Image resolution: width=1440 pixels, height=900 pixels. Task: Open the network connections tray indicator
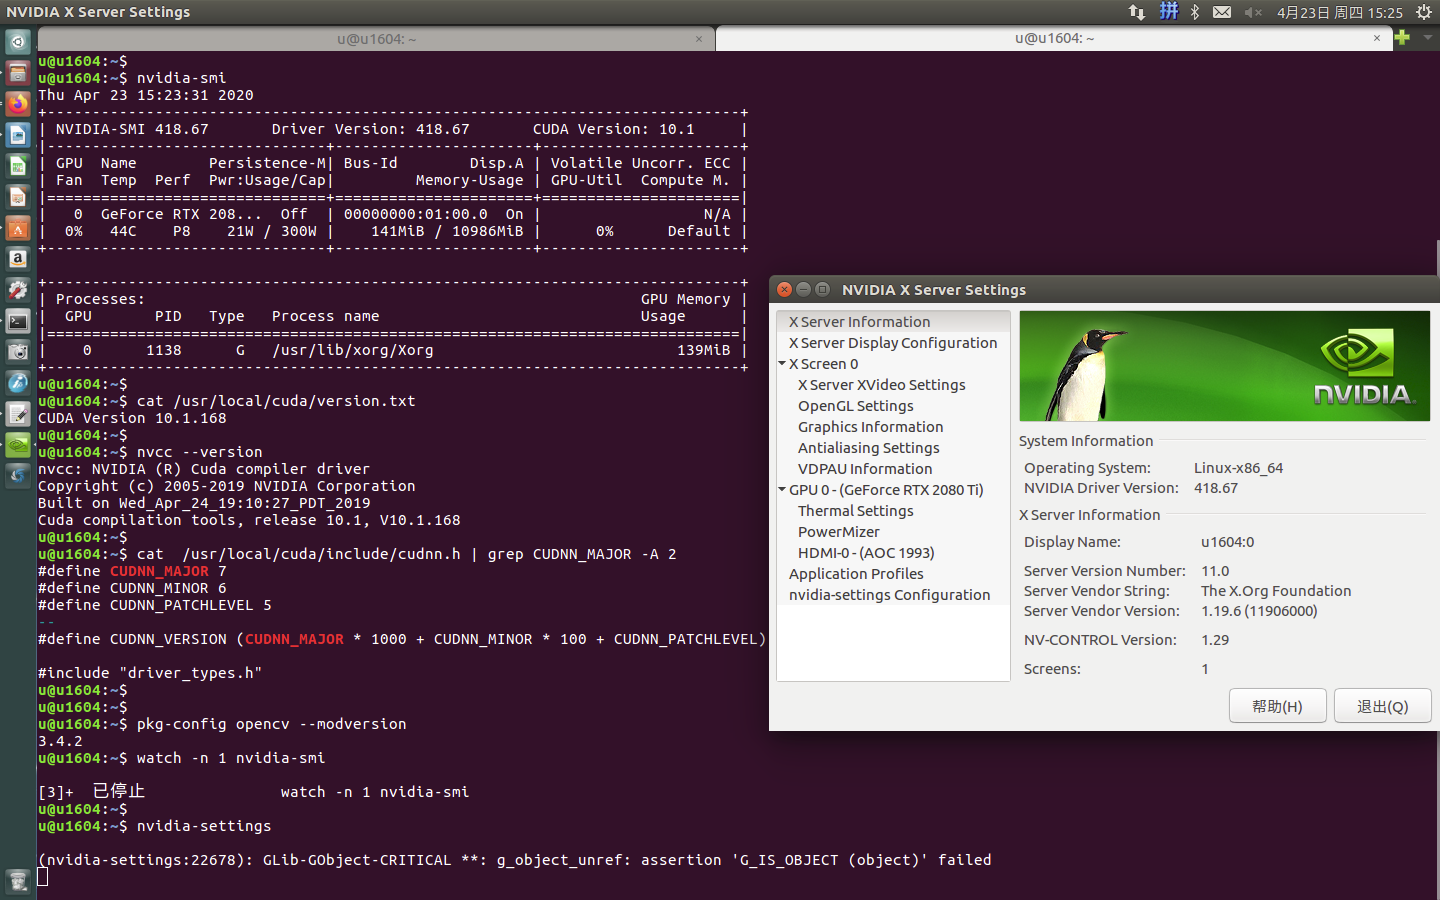coord(1137,12)
